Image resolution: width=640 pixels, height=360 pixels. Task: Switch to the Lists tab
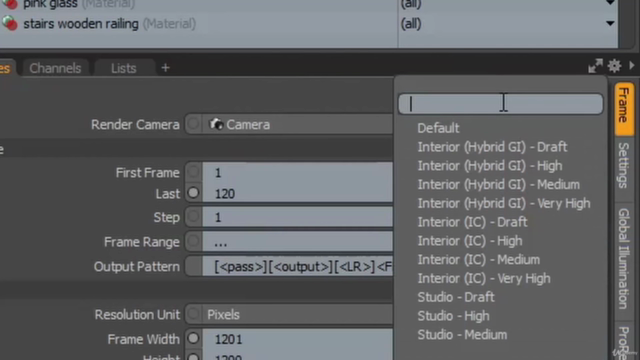[x=124, y=68]
